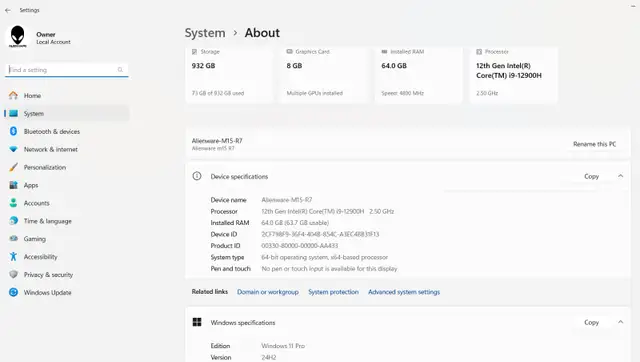This screenshot has height=362, width=640.
Task: Open the Home page via its house icon
Action: pos(13,95)
